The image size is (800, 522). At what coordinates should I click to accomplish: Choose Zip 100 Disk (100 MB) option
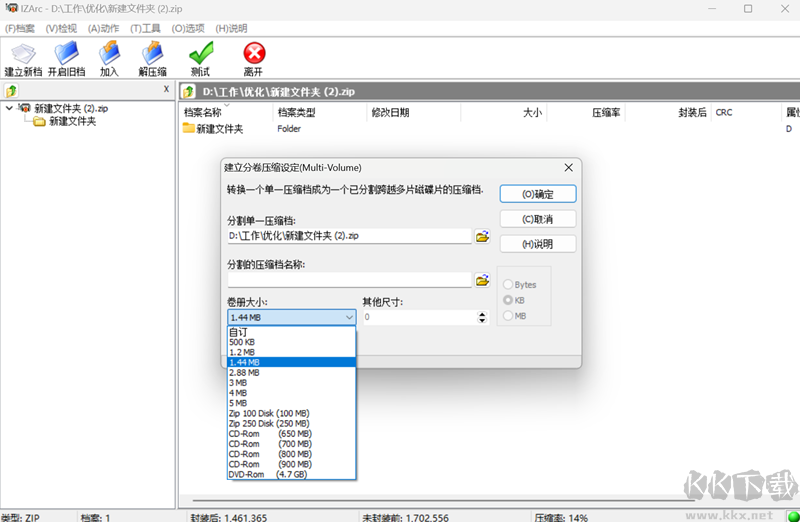tap(291, 413)
